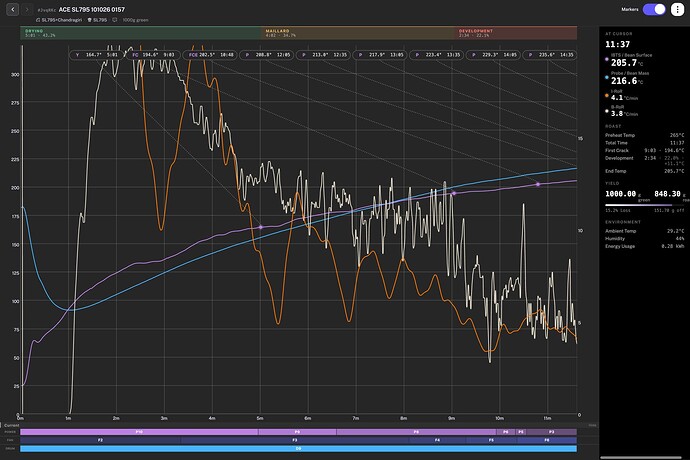This screenshot has width=690, height=460.
Task: Click the Probe / Bean Mass 216.6 reading
Action: pyautogui.click(x=629, y=78)
